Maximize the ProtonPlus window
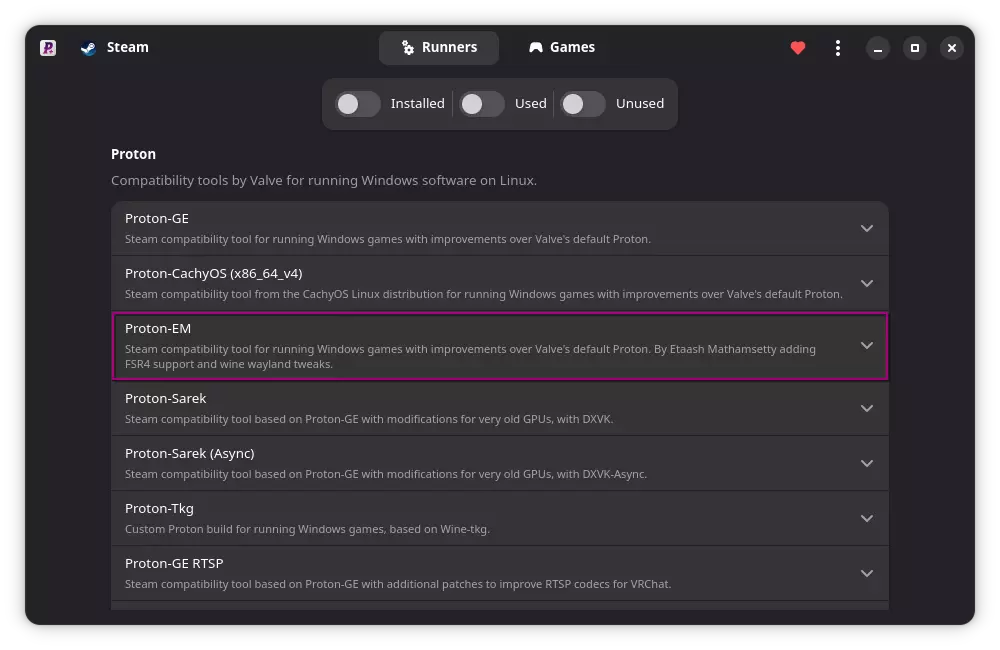The height and width of the screenshot is (650, 1000). tap(915, 48)
